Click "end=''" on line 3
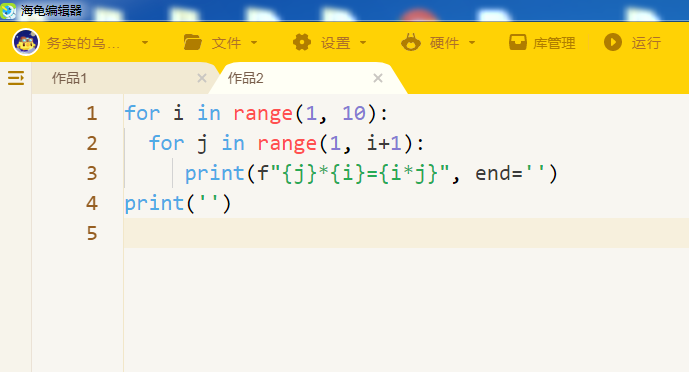This screenshot has height=372, width=689. point(510,173)
